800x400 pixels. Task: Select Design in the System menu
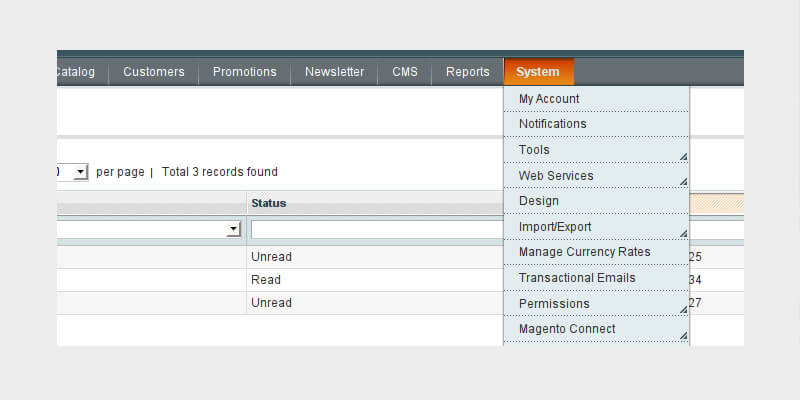click(539, 201)
